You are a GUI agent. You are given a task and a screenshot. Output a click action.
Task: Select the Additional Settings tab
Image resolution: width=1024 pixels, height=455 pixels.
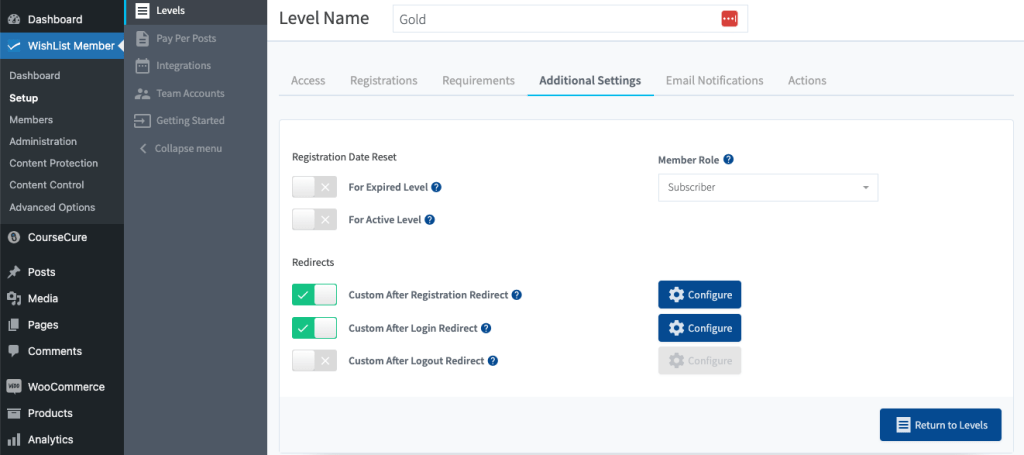click(590, 80)
